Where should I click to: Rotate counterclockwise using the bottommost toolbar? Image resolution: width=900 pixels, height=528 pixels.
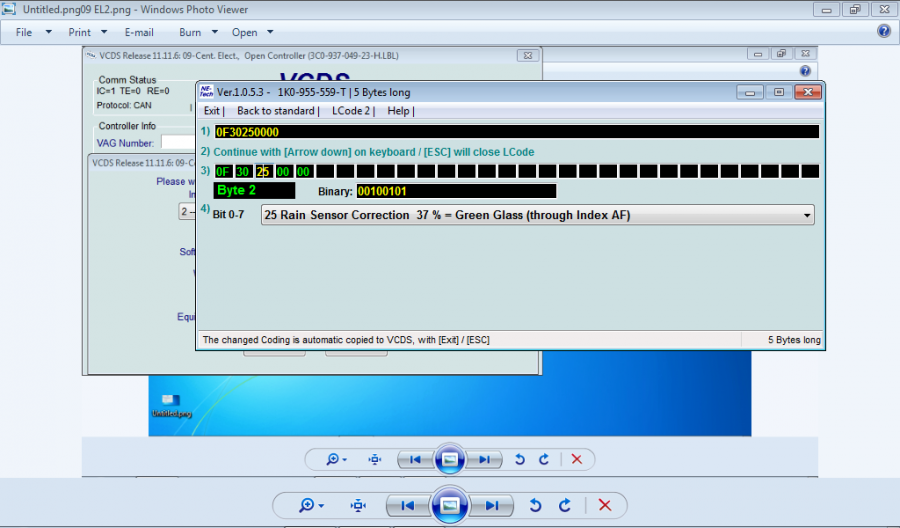click(536, 506)
